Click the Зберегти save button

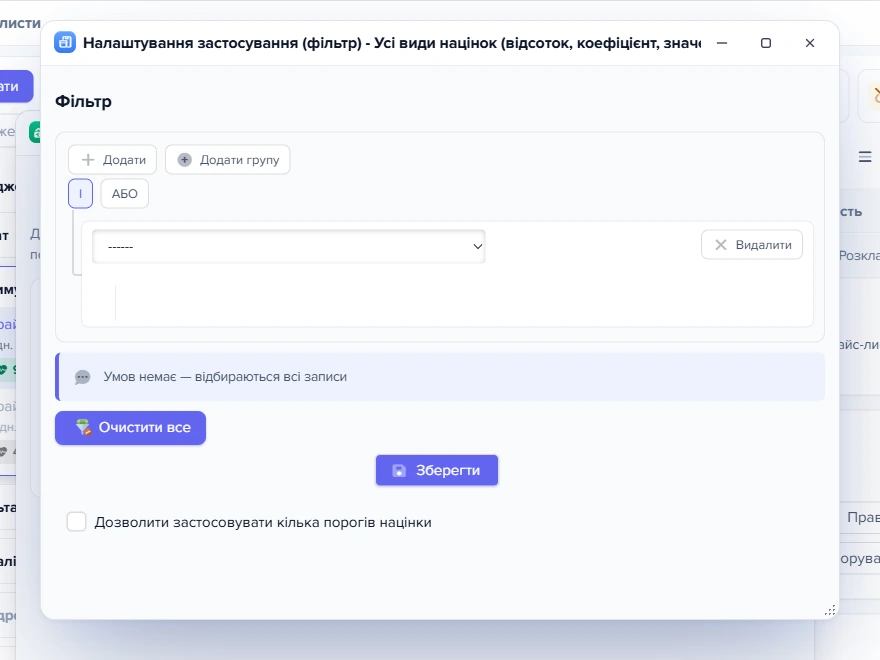click(437, 470)
